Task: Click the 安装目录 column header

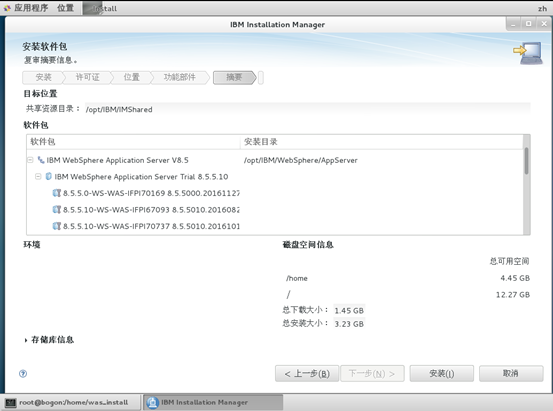Action: 382,142
